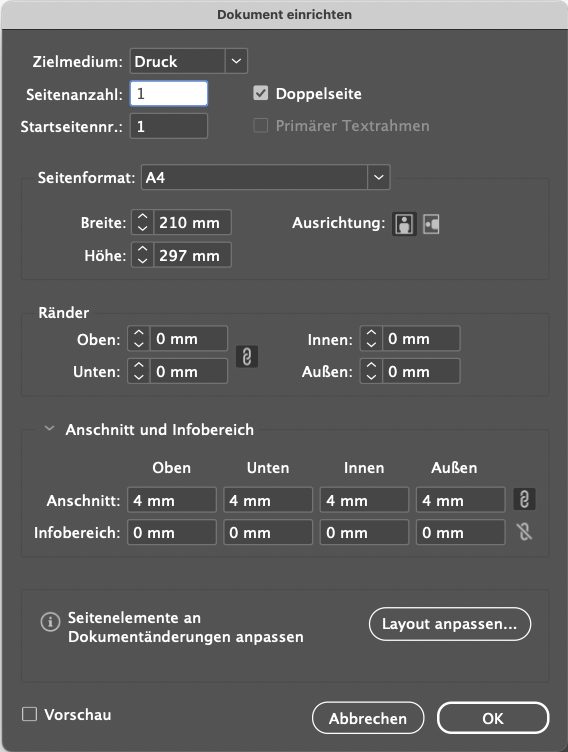Click Anschnitt Oben 4 mm field
Screen dimensions: 568x752
[x=172, y=500]
